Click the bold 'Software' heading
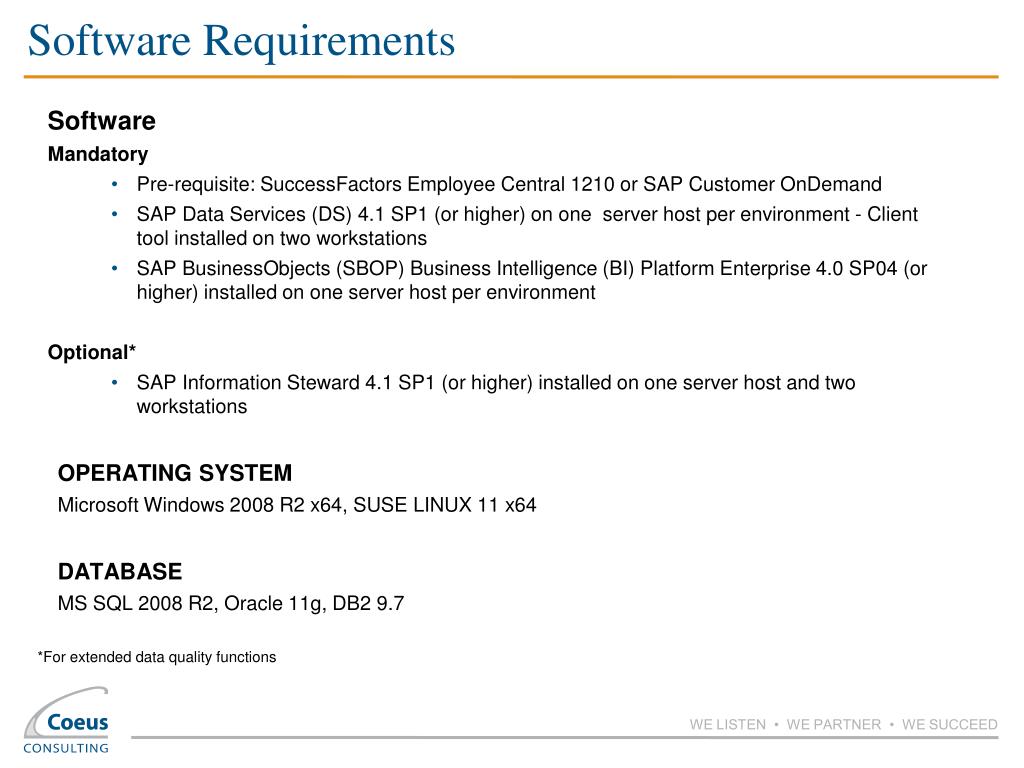 pos(102,121)
